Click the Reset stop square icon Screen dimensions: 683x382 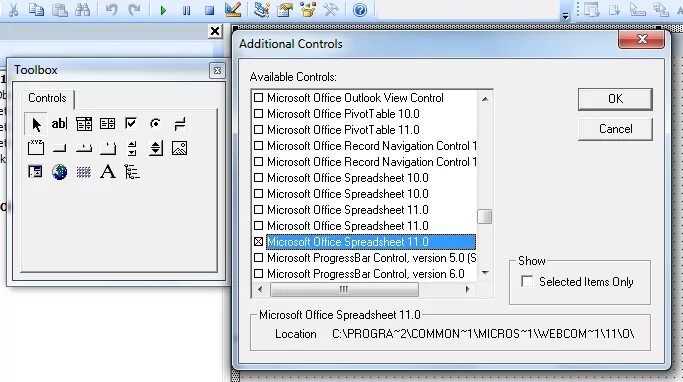click(x=210, y=10)
